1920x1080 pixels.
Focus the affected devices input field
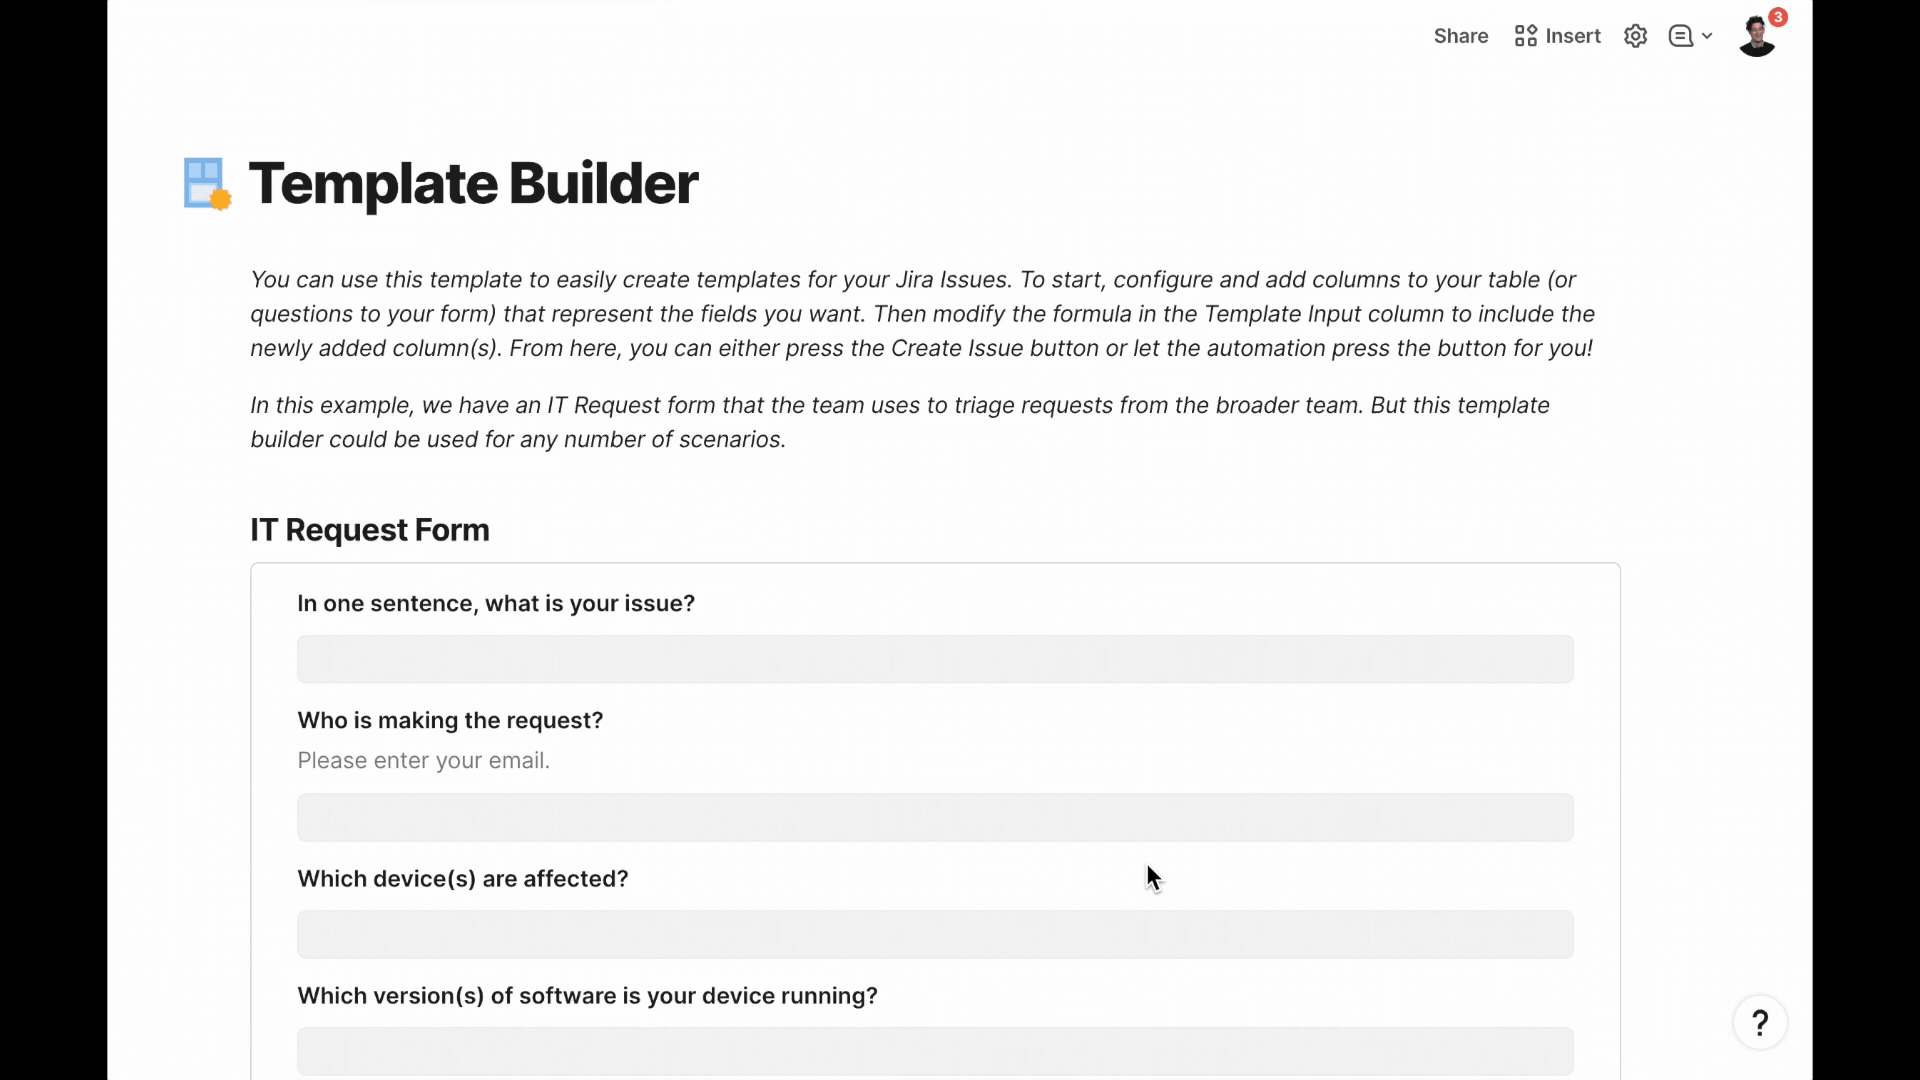pos(935,934)
